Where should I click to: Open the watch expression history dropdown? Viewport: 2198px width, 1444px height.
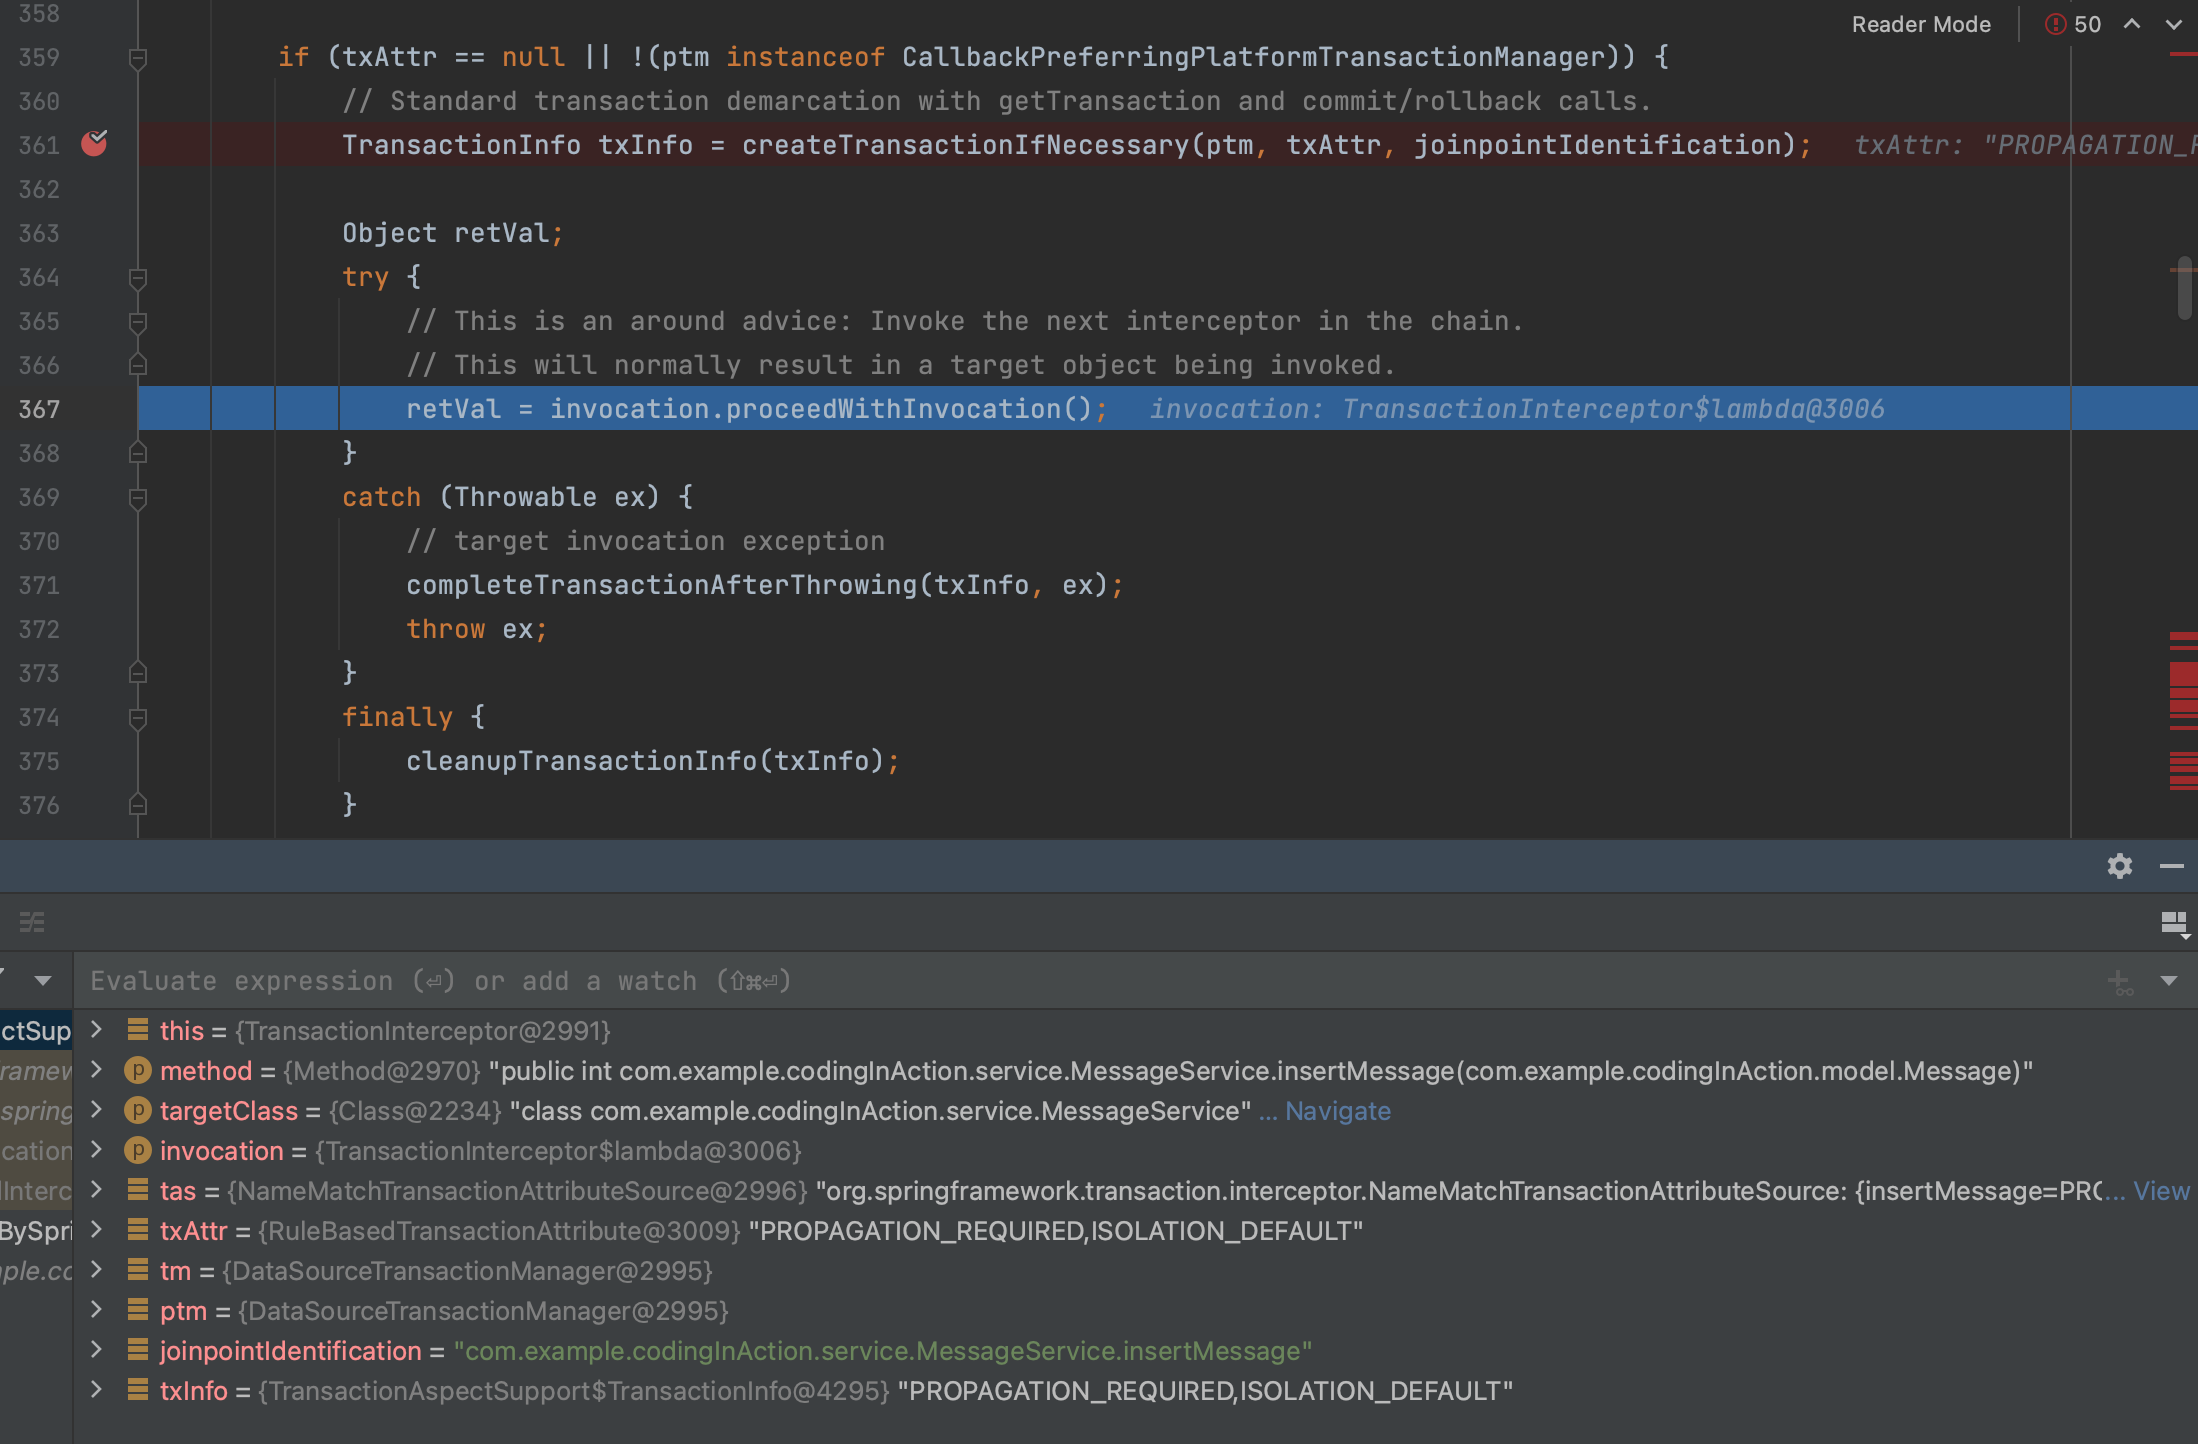pyautogui.click(x=2169, y=981)
